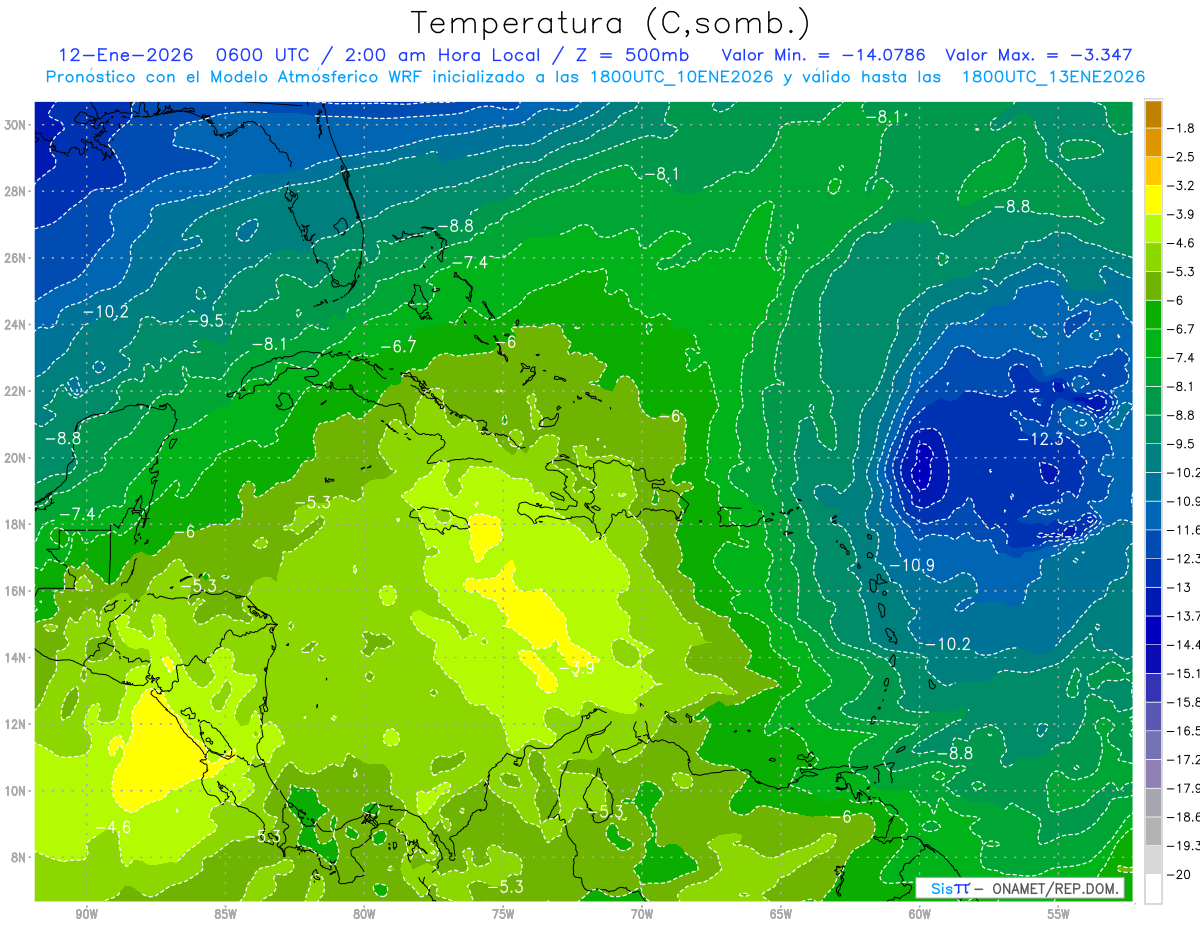Click the 12N latitude axis label

pos(16,724)
